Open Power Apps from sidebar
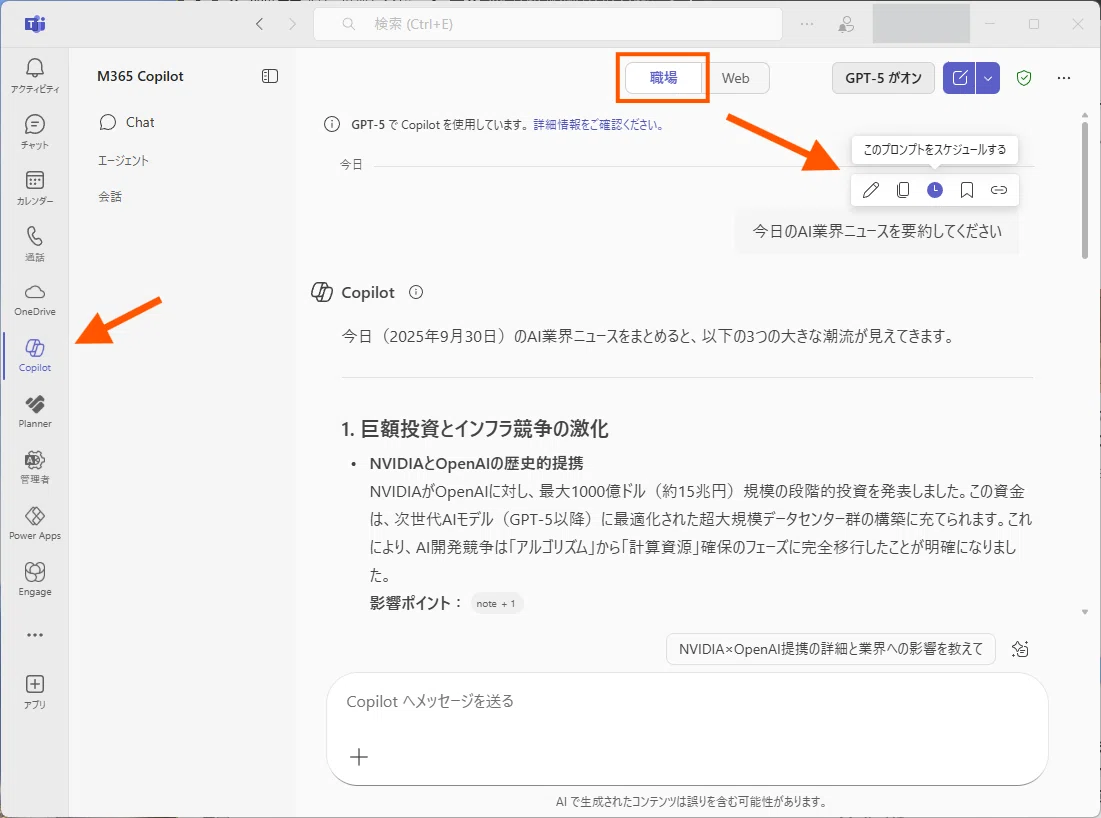This screenshot has height=818, width=1101. [x=34, y=524]
